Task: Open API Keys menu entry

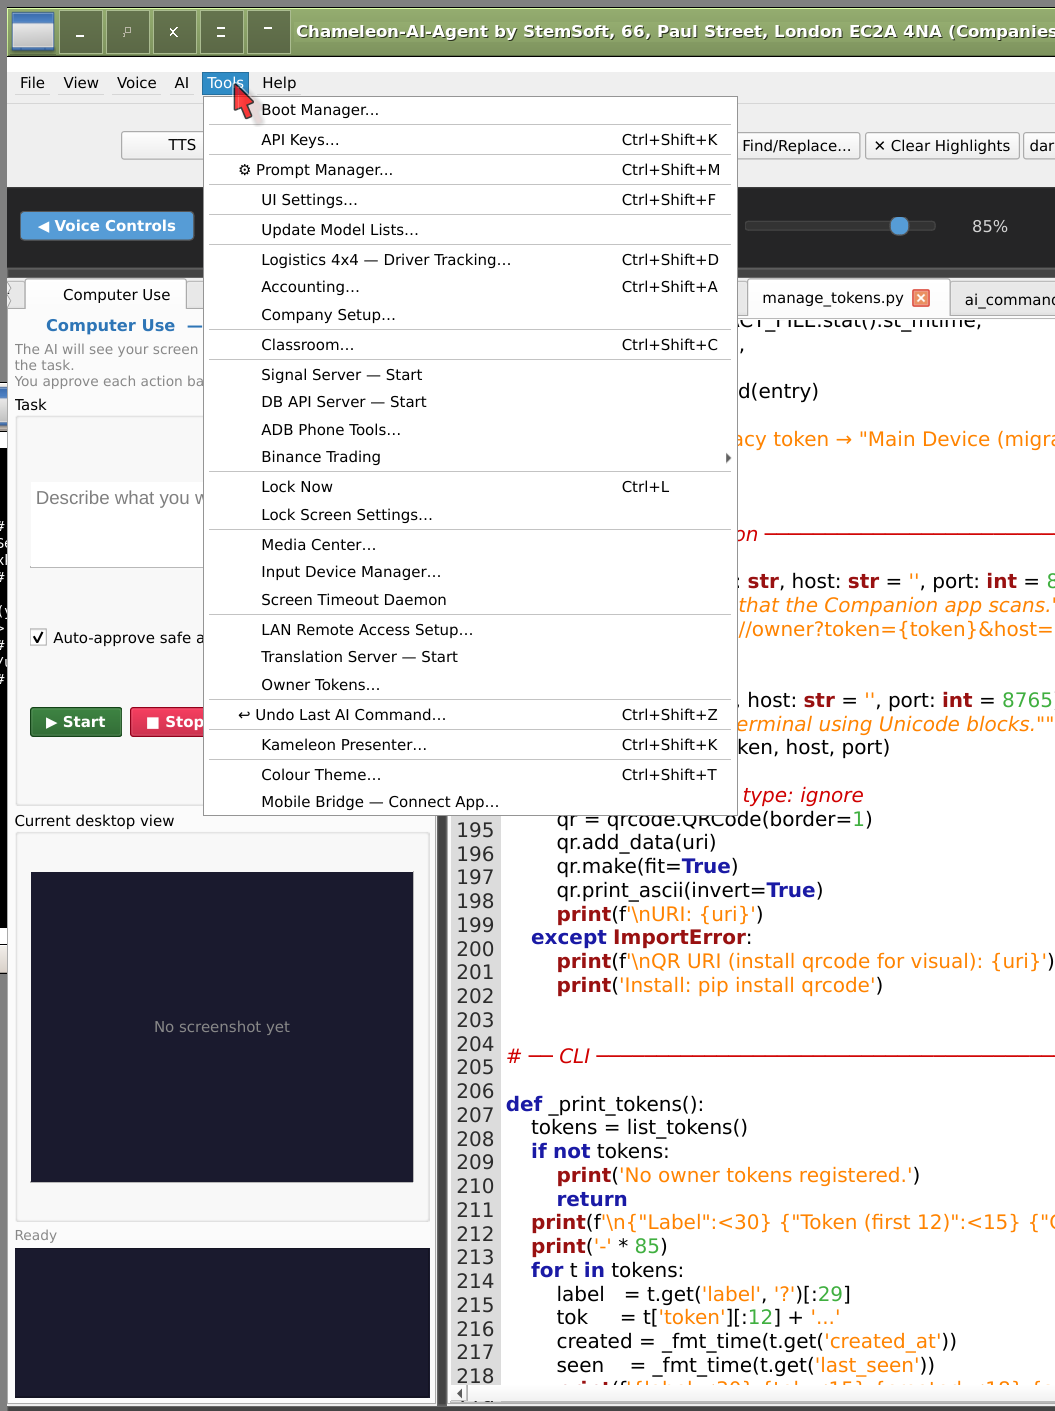Action: [470, 140]
